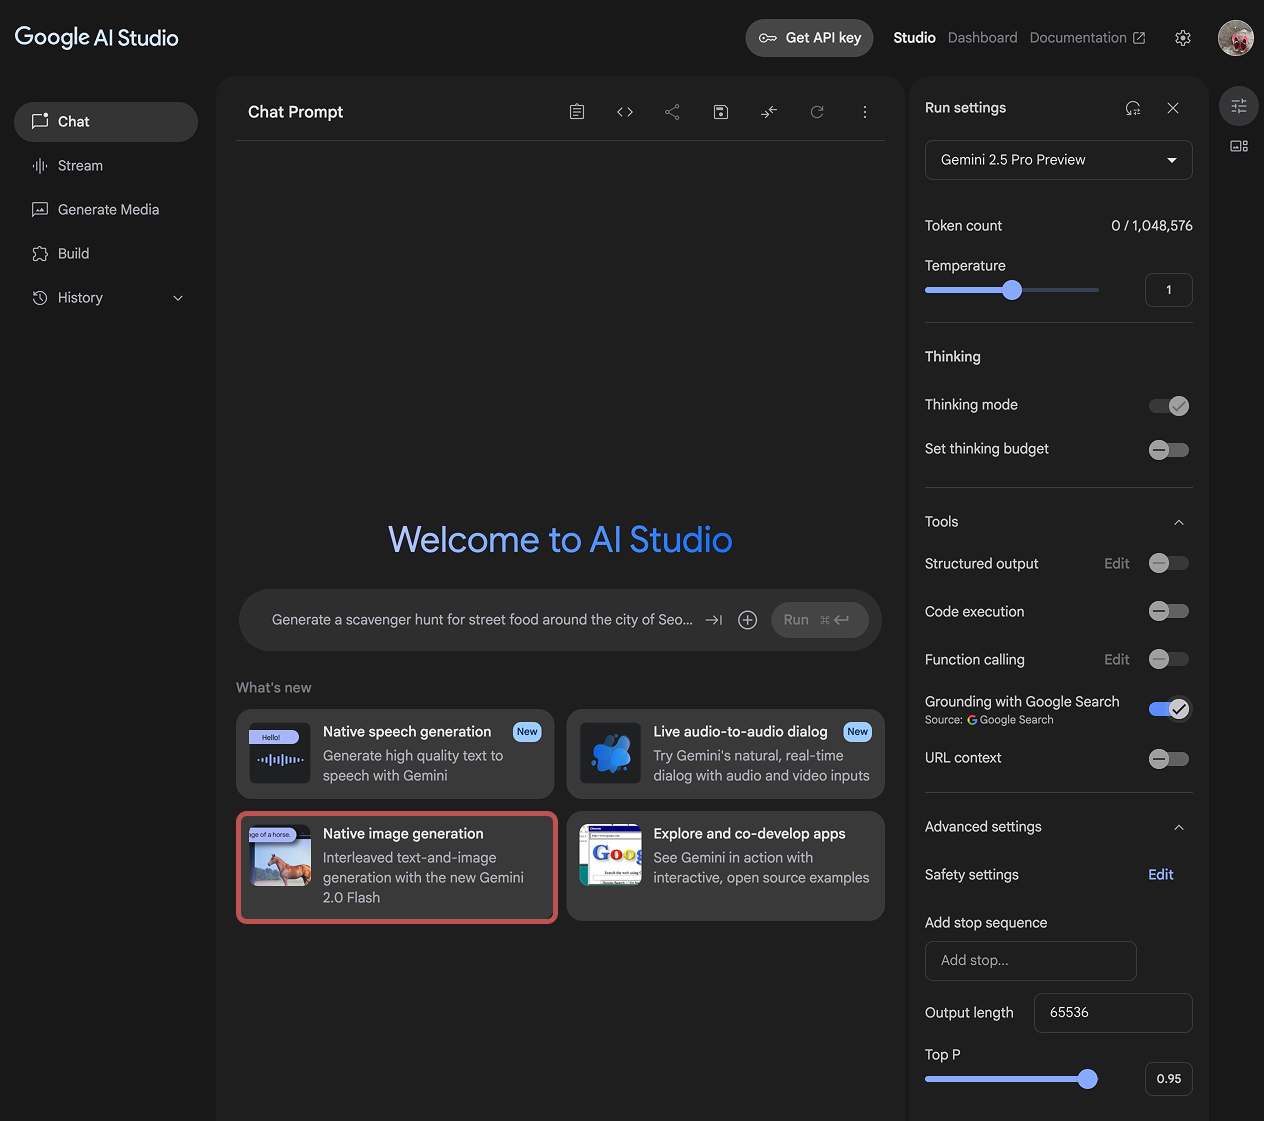
Task: Edit Structured output settings
Action: (x=1117, y=564)
